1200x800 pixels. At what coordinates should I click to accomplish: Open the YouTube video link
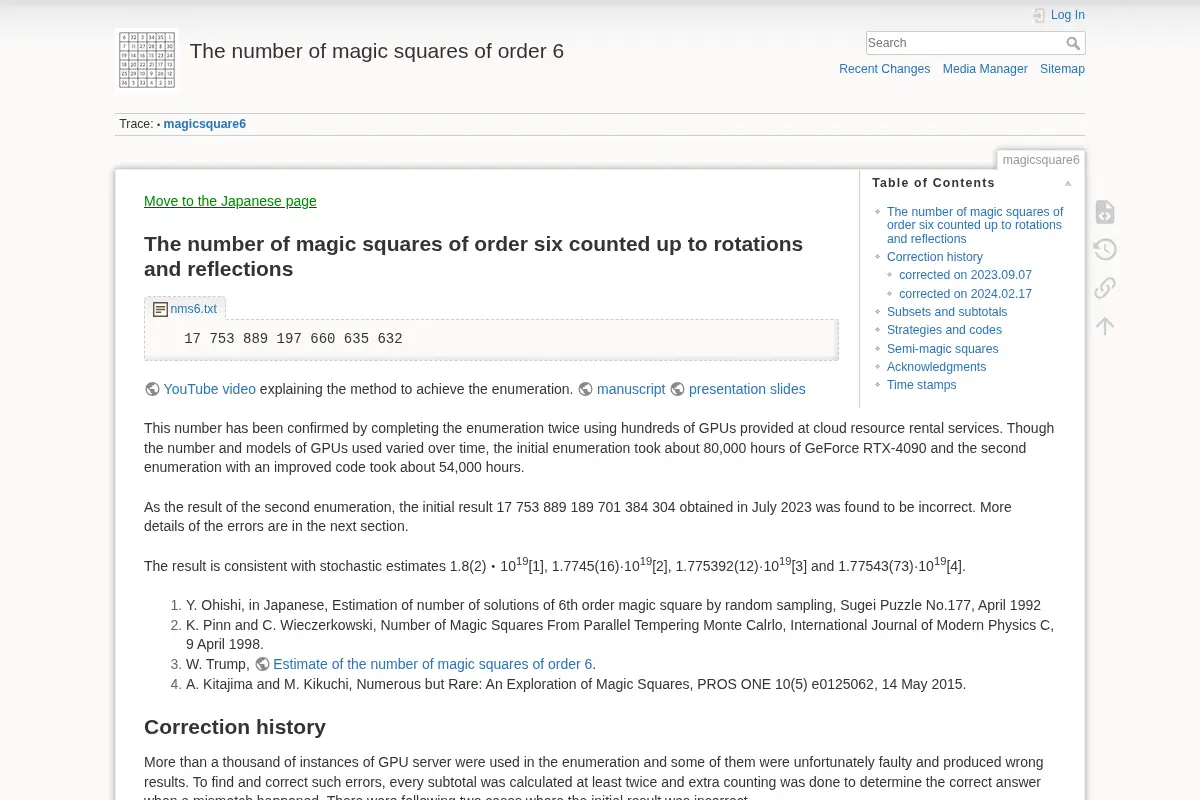coord(209,389)
